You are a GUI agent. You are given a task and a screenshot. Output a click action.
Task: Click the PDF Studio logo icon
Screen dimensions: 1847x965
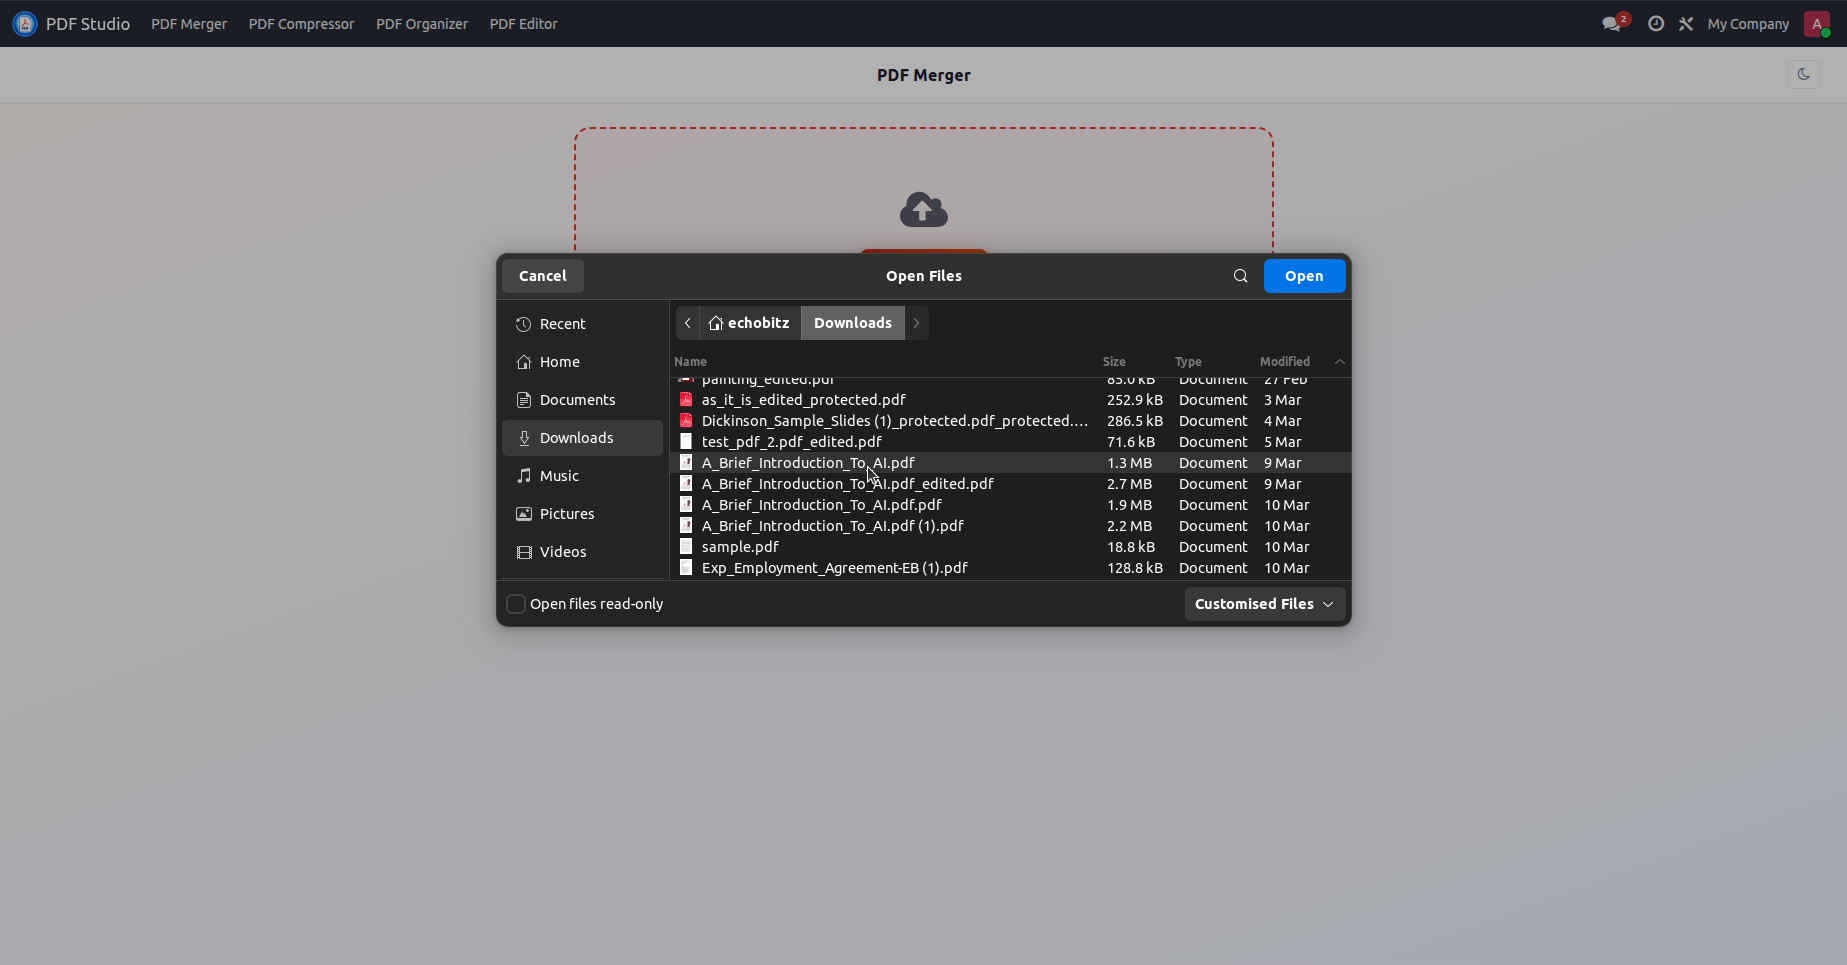tap(25, 23)
